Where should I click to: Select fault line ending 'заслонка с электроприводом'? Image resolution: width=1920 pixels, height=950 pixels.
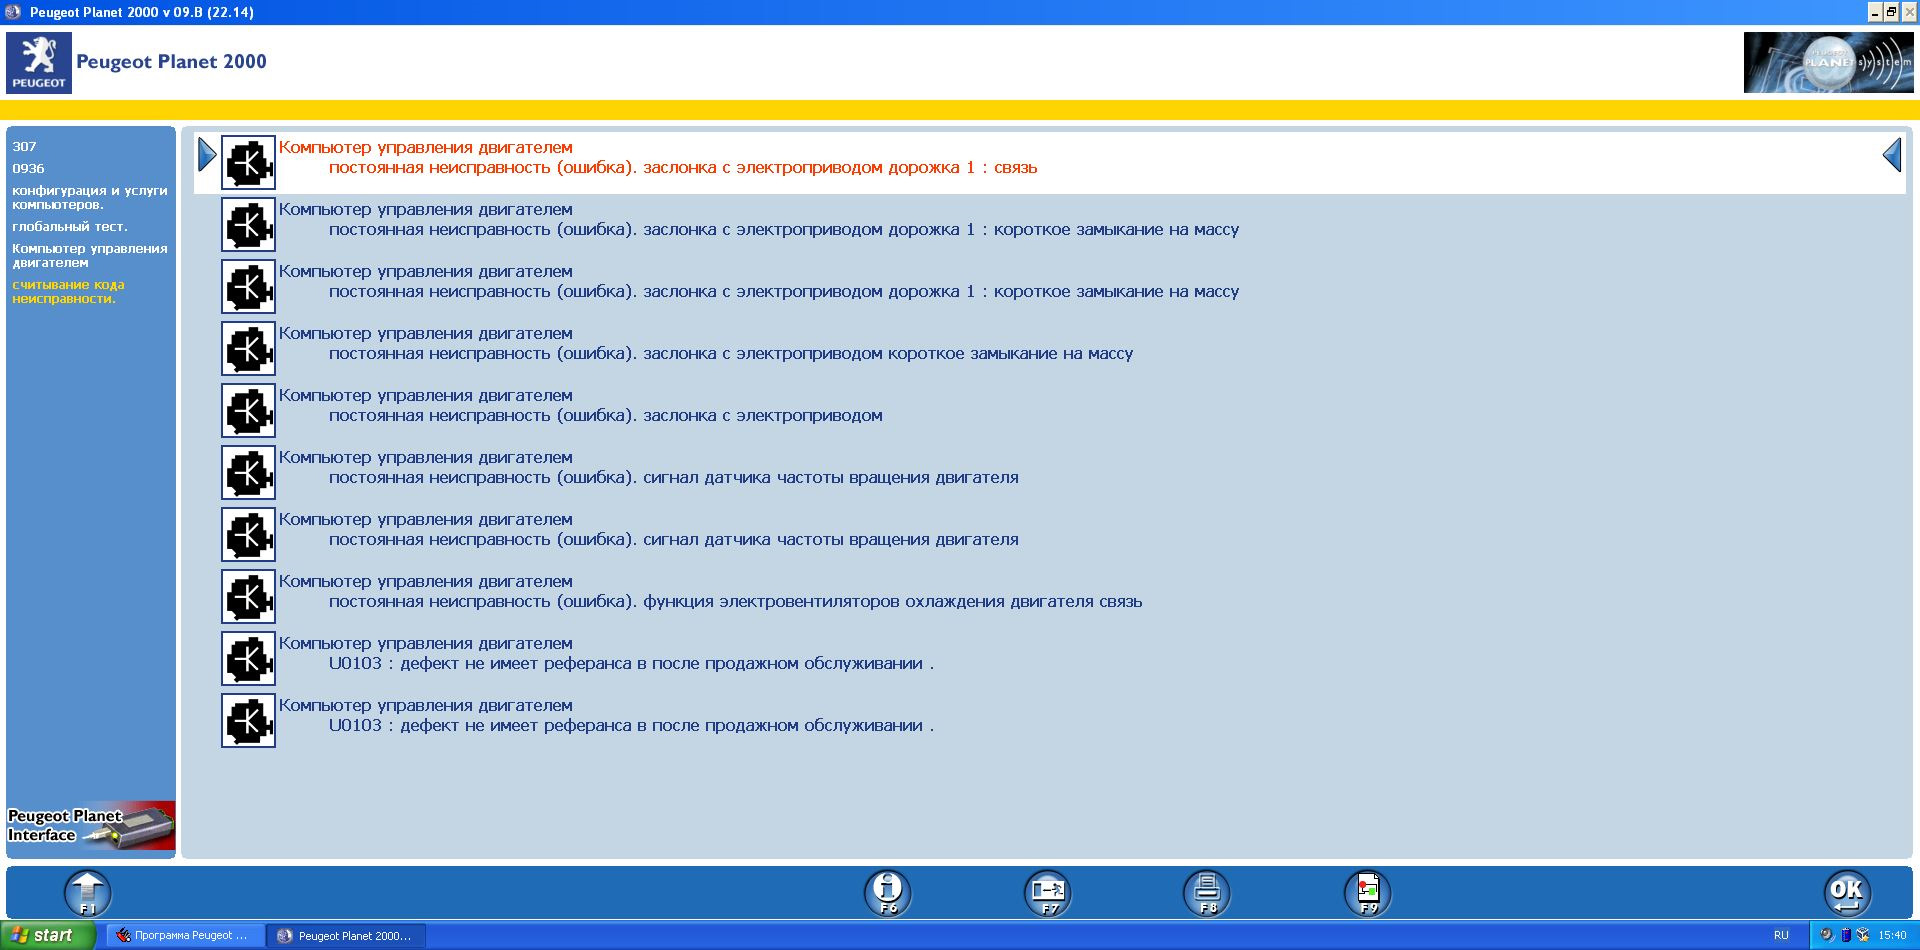pos(606,416)
